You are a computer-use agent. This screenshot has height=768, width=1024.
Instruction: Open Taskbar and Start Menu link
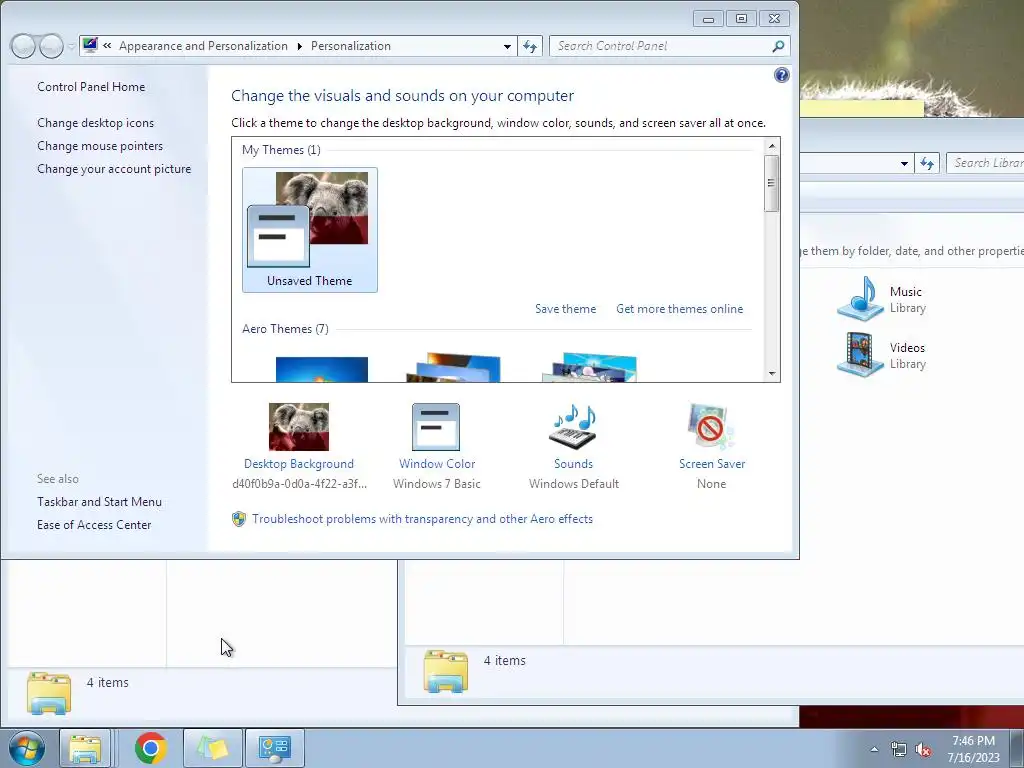(x=99, y=502)
